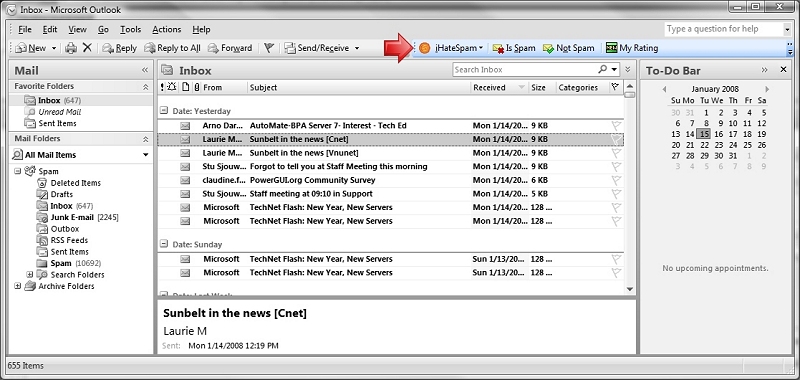Sort by the Attachment paperclip column icon
800x380 pixels.
[x=197, y=87]
